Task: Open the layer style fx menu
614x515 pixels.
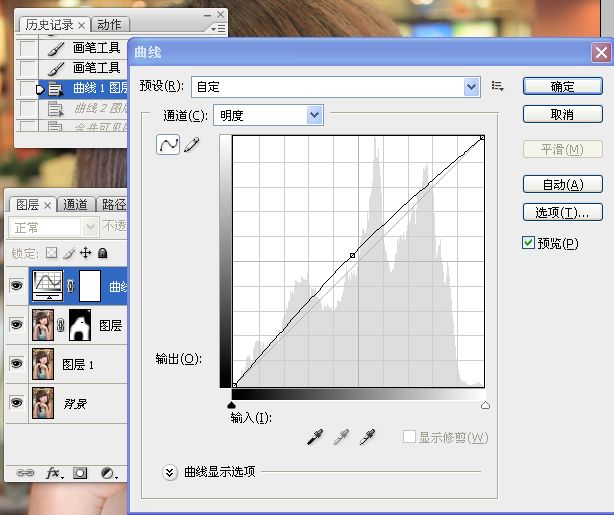Action: pos(54,473)
